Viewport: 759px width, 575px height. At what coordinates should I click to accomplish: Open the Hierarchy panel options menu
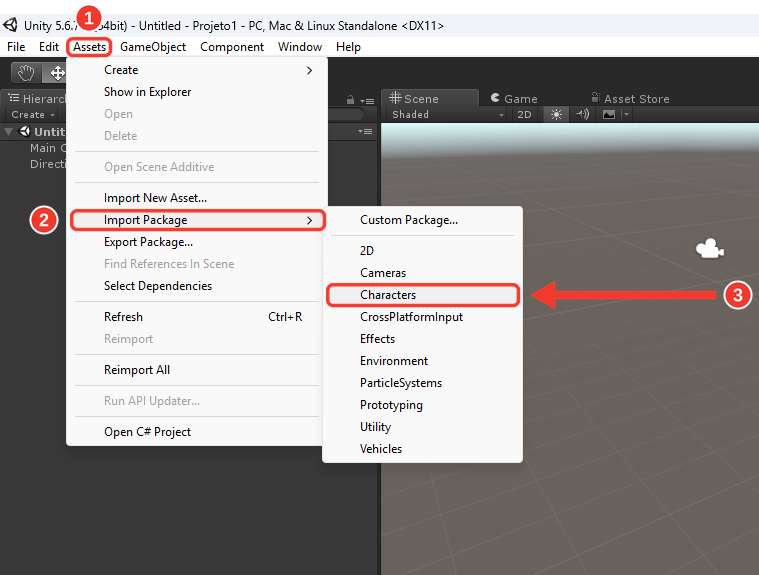click(x=367, y=101)
